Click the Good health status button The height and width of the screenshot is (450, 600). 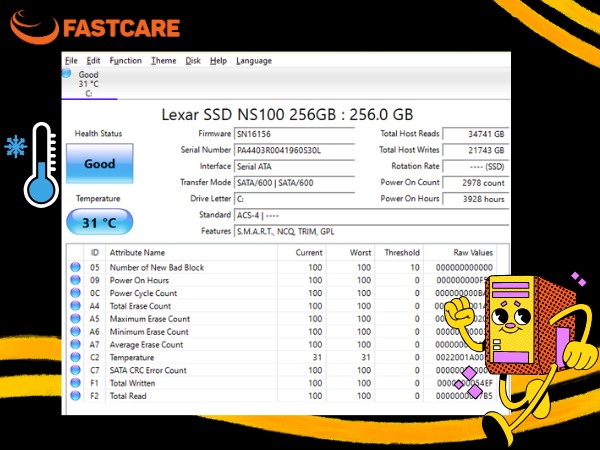point(99,163)
